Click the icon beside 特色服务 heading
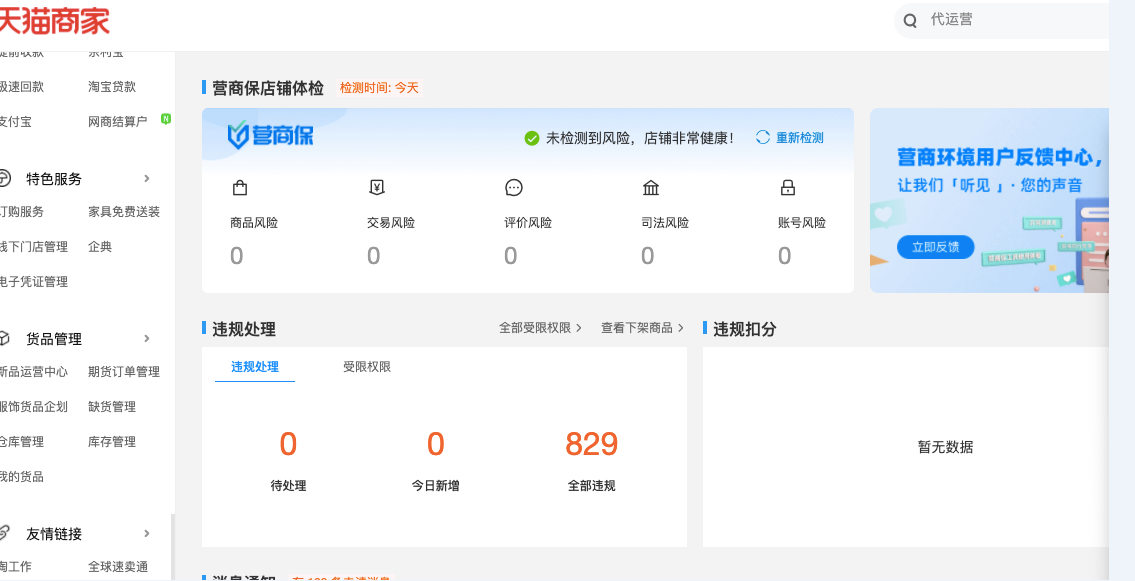Screen dimensions: 1135x581 [5, 178]
